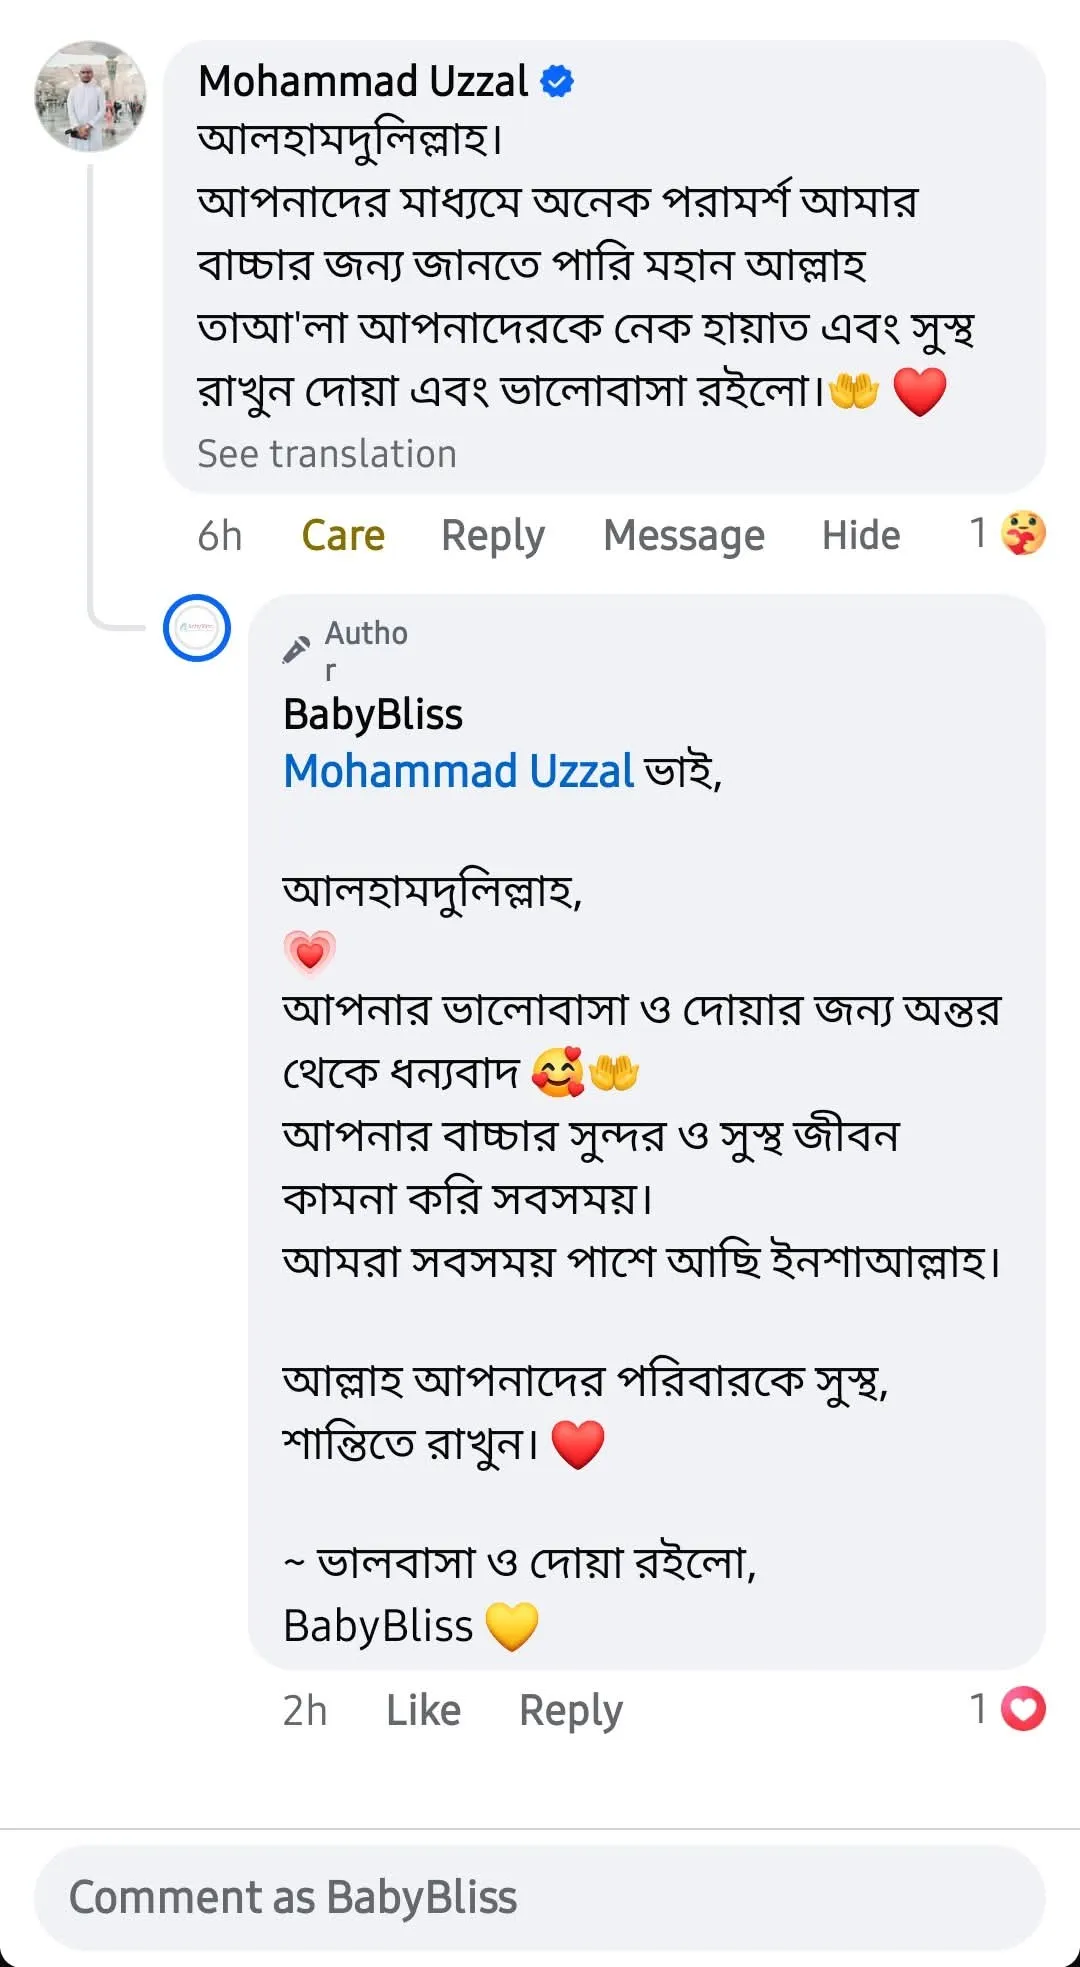The image size is (1080, 1967).
Task: Toggle the Care reaction on Uzzal's comment
Action: (343, 536)
